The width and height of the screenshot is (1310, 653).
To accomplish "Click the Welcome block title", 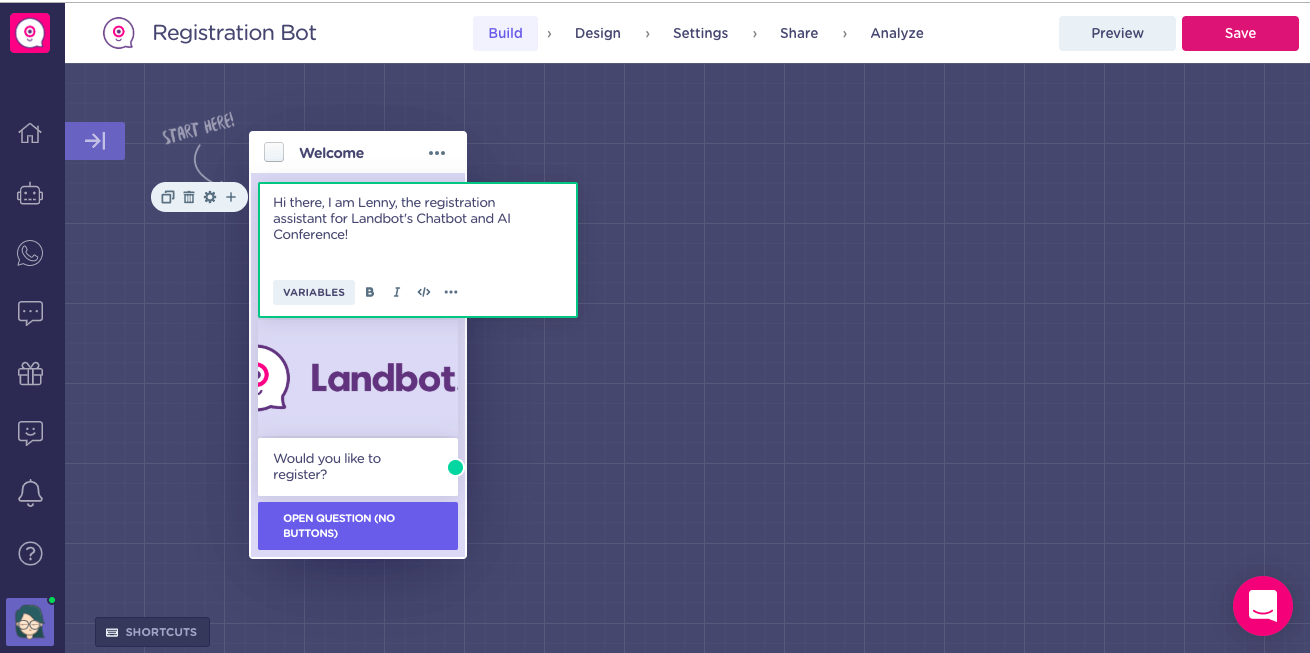I will coord(331,153).
